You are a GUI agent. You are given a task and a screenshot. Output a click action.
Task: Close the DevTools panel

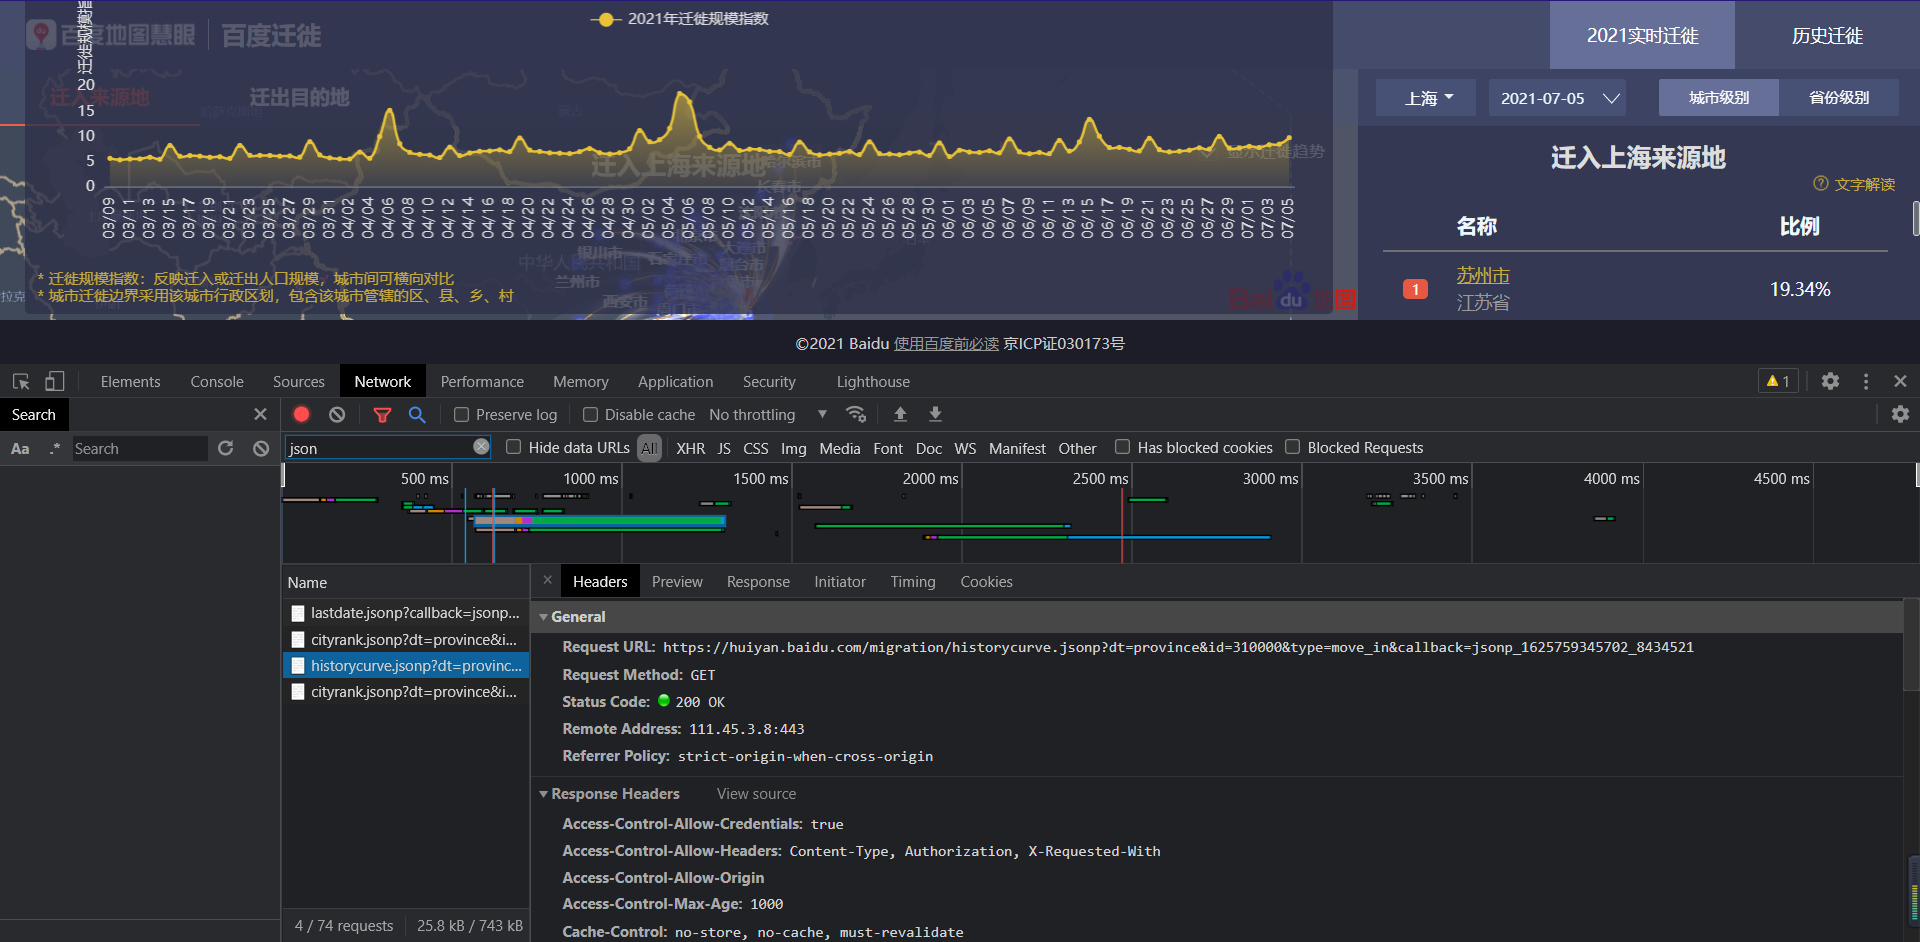(1900, 381)
